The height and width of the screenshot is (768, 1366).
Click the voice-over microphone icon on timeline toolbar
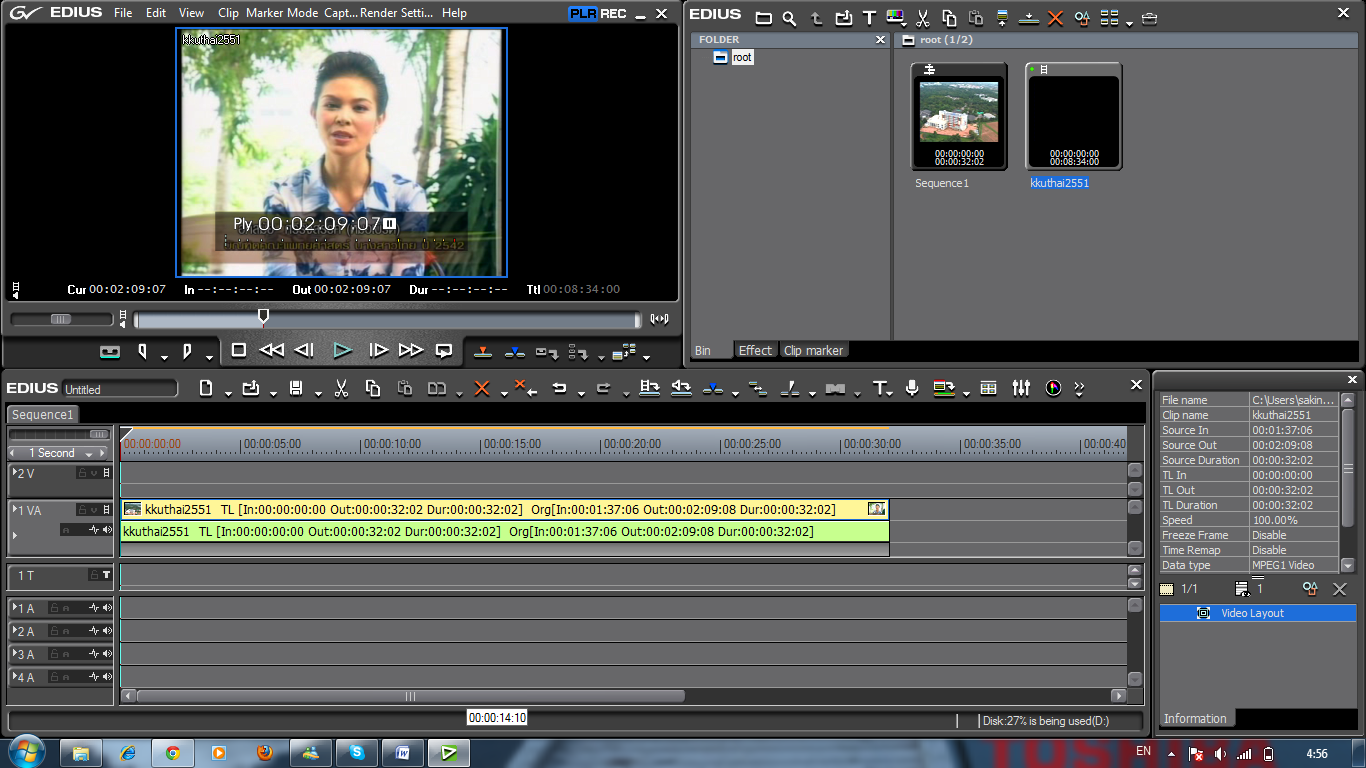(x=913, y=388)
